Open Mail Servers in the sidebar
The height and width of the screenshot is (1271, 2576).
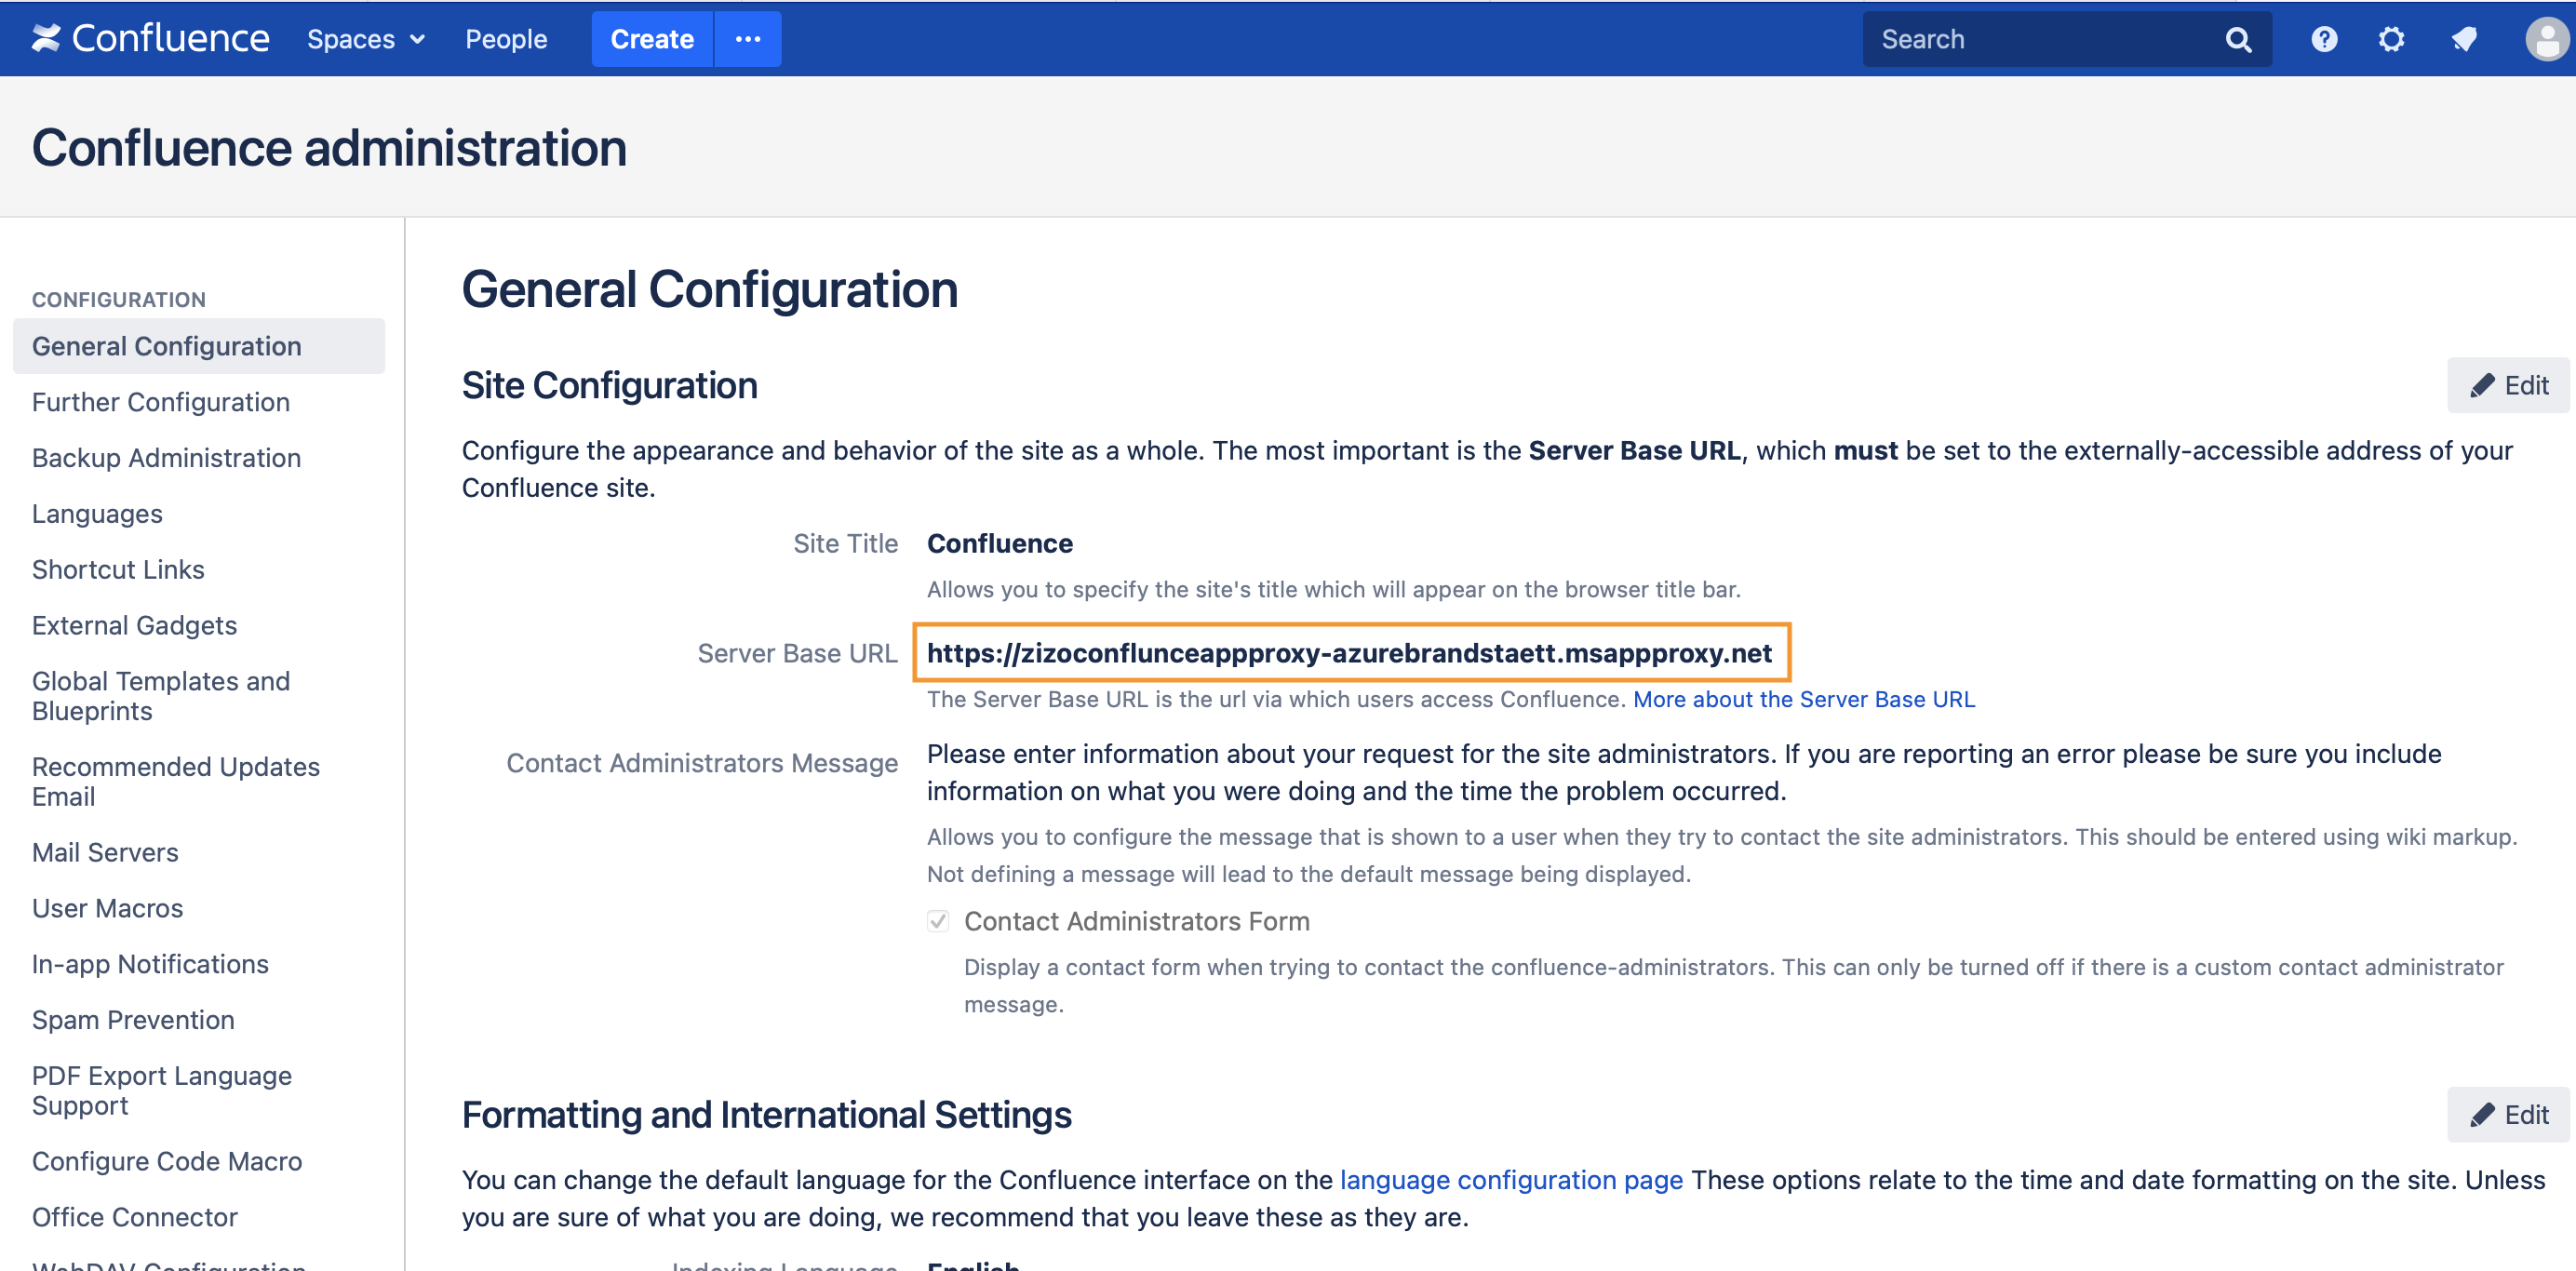105,852
